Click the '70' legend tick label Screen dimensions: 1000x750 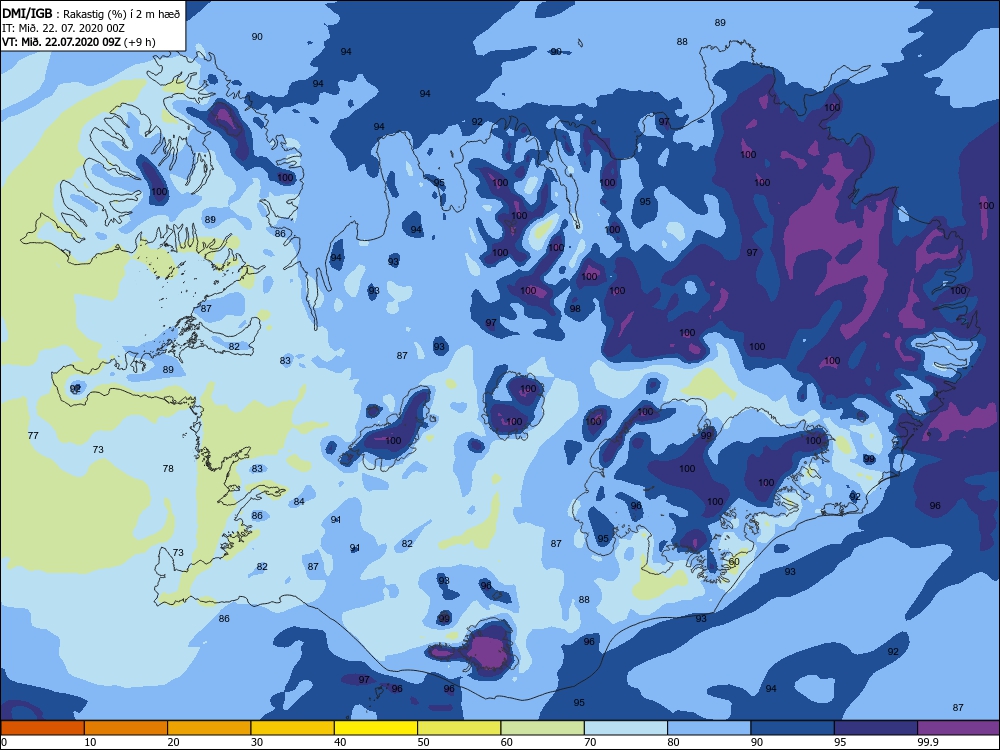590,742
